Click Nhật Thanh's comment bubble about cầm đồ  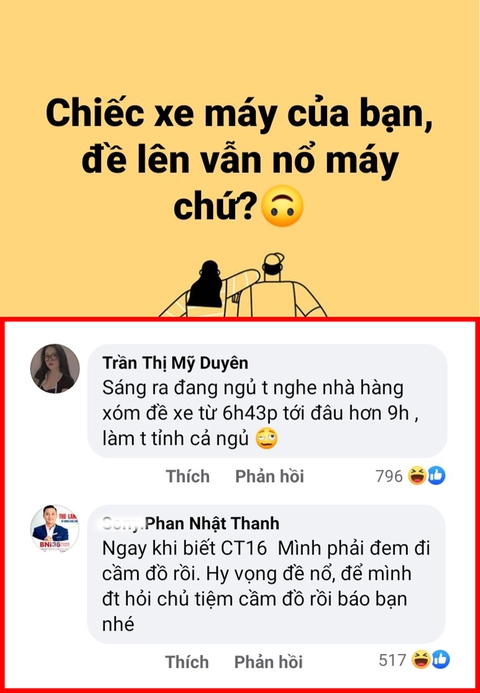[x=267, y=574]
